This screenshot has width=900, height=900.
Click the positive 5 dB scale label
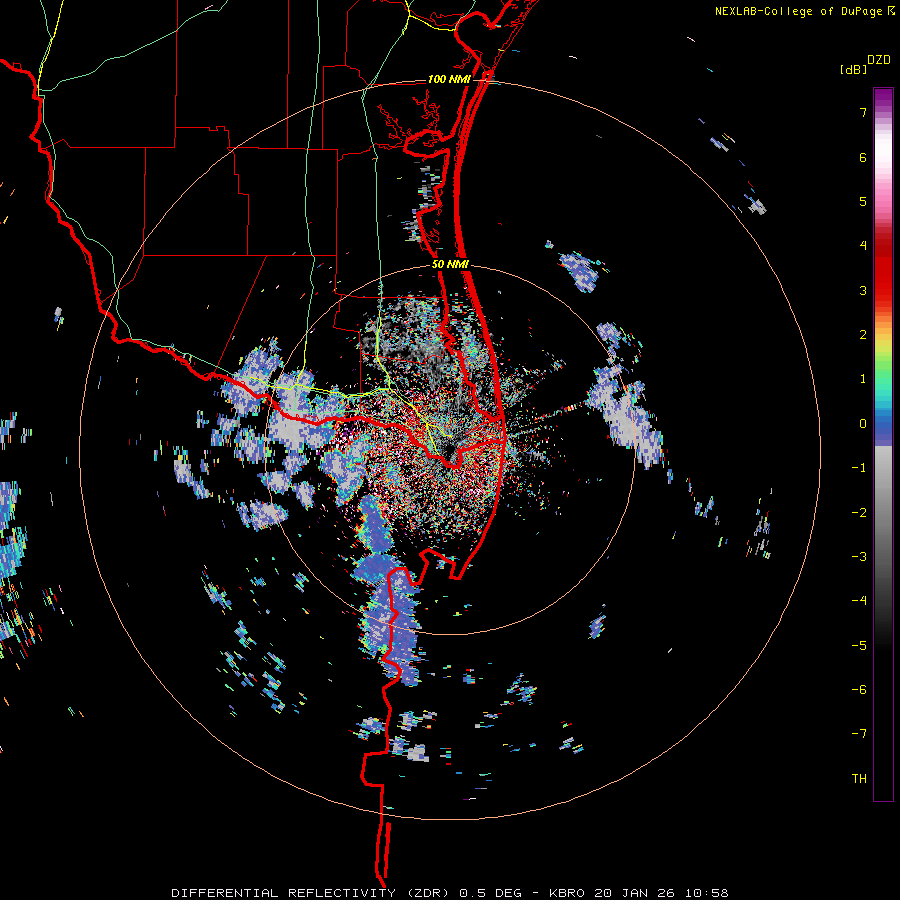pyautogui.click(x=863, y=201)
